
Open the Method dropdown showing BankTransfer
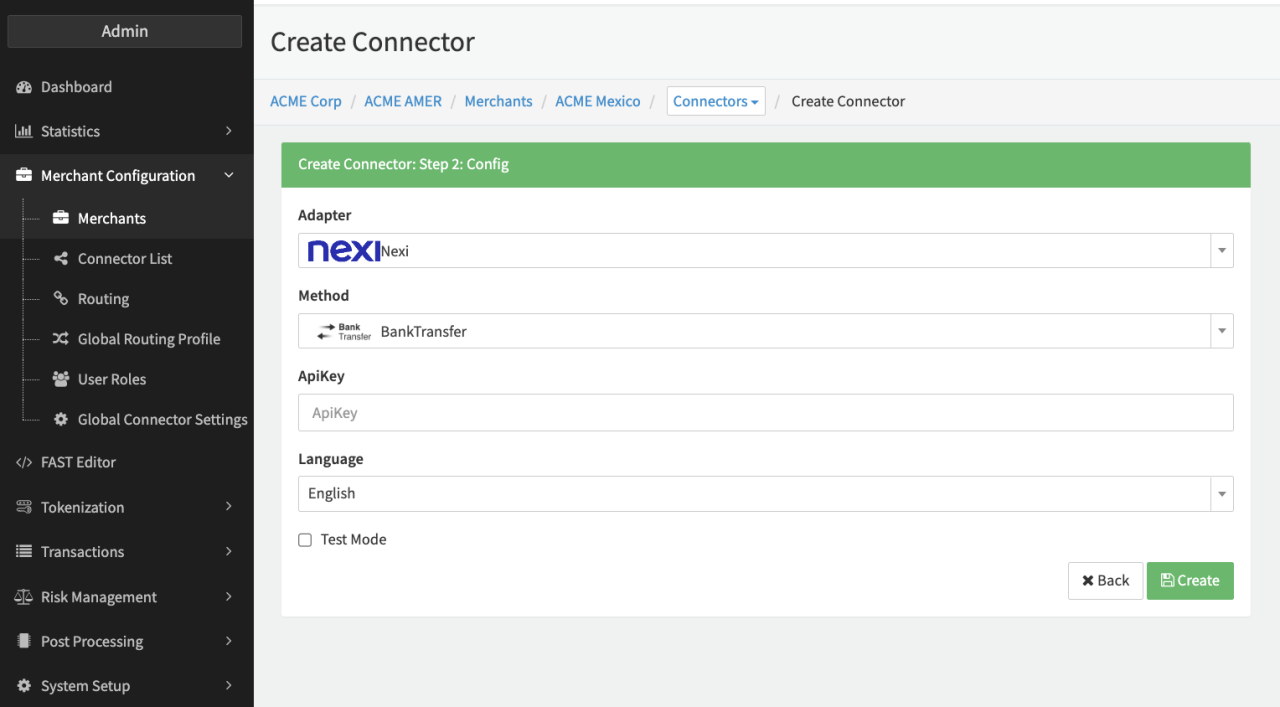pos(765,331)
